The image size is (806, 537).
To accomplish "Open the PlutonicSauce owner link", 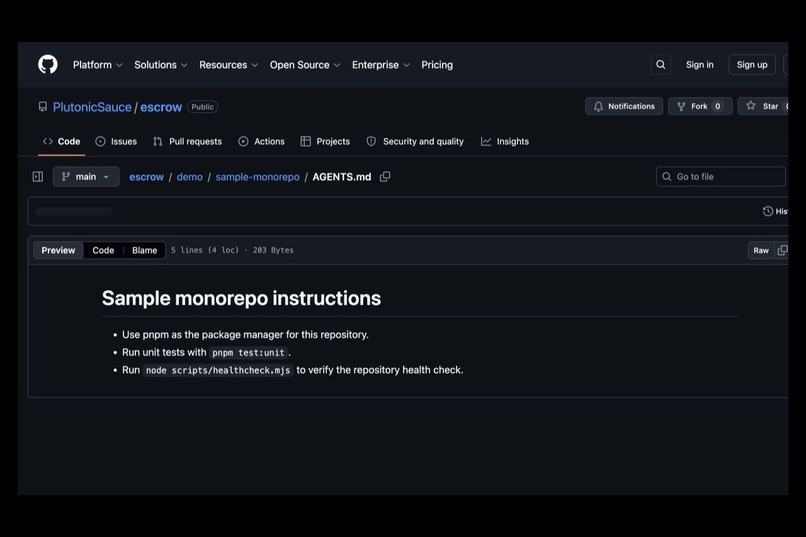I will coord(92,107).
